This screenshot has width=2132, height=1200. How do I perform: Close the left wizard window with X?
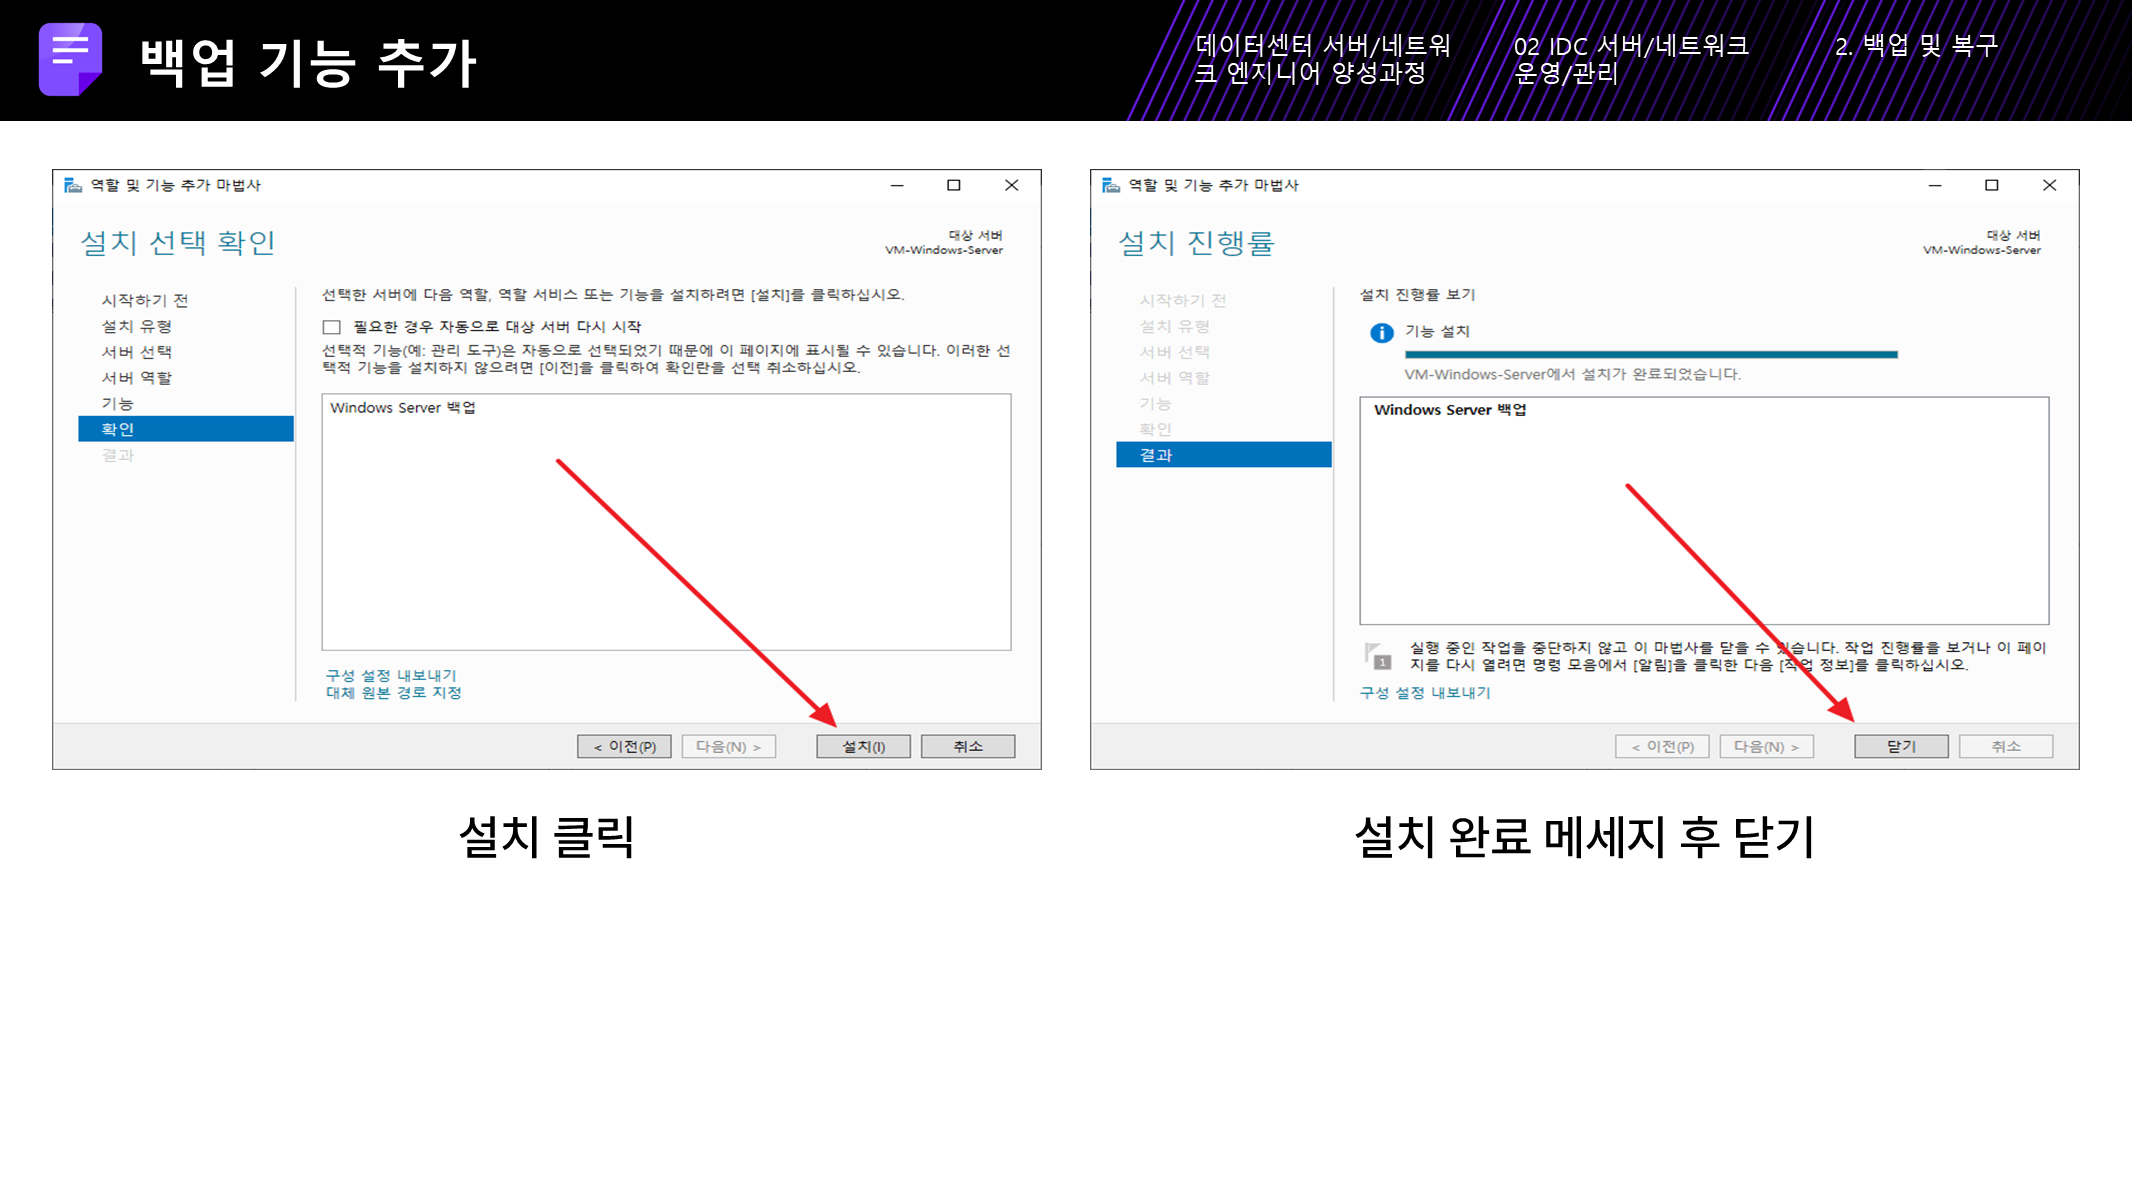click(x=1011, y=185)
